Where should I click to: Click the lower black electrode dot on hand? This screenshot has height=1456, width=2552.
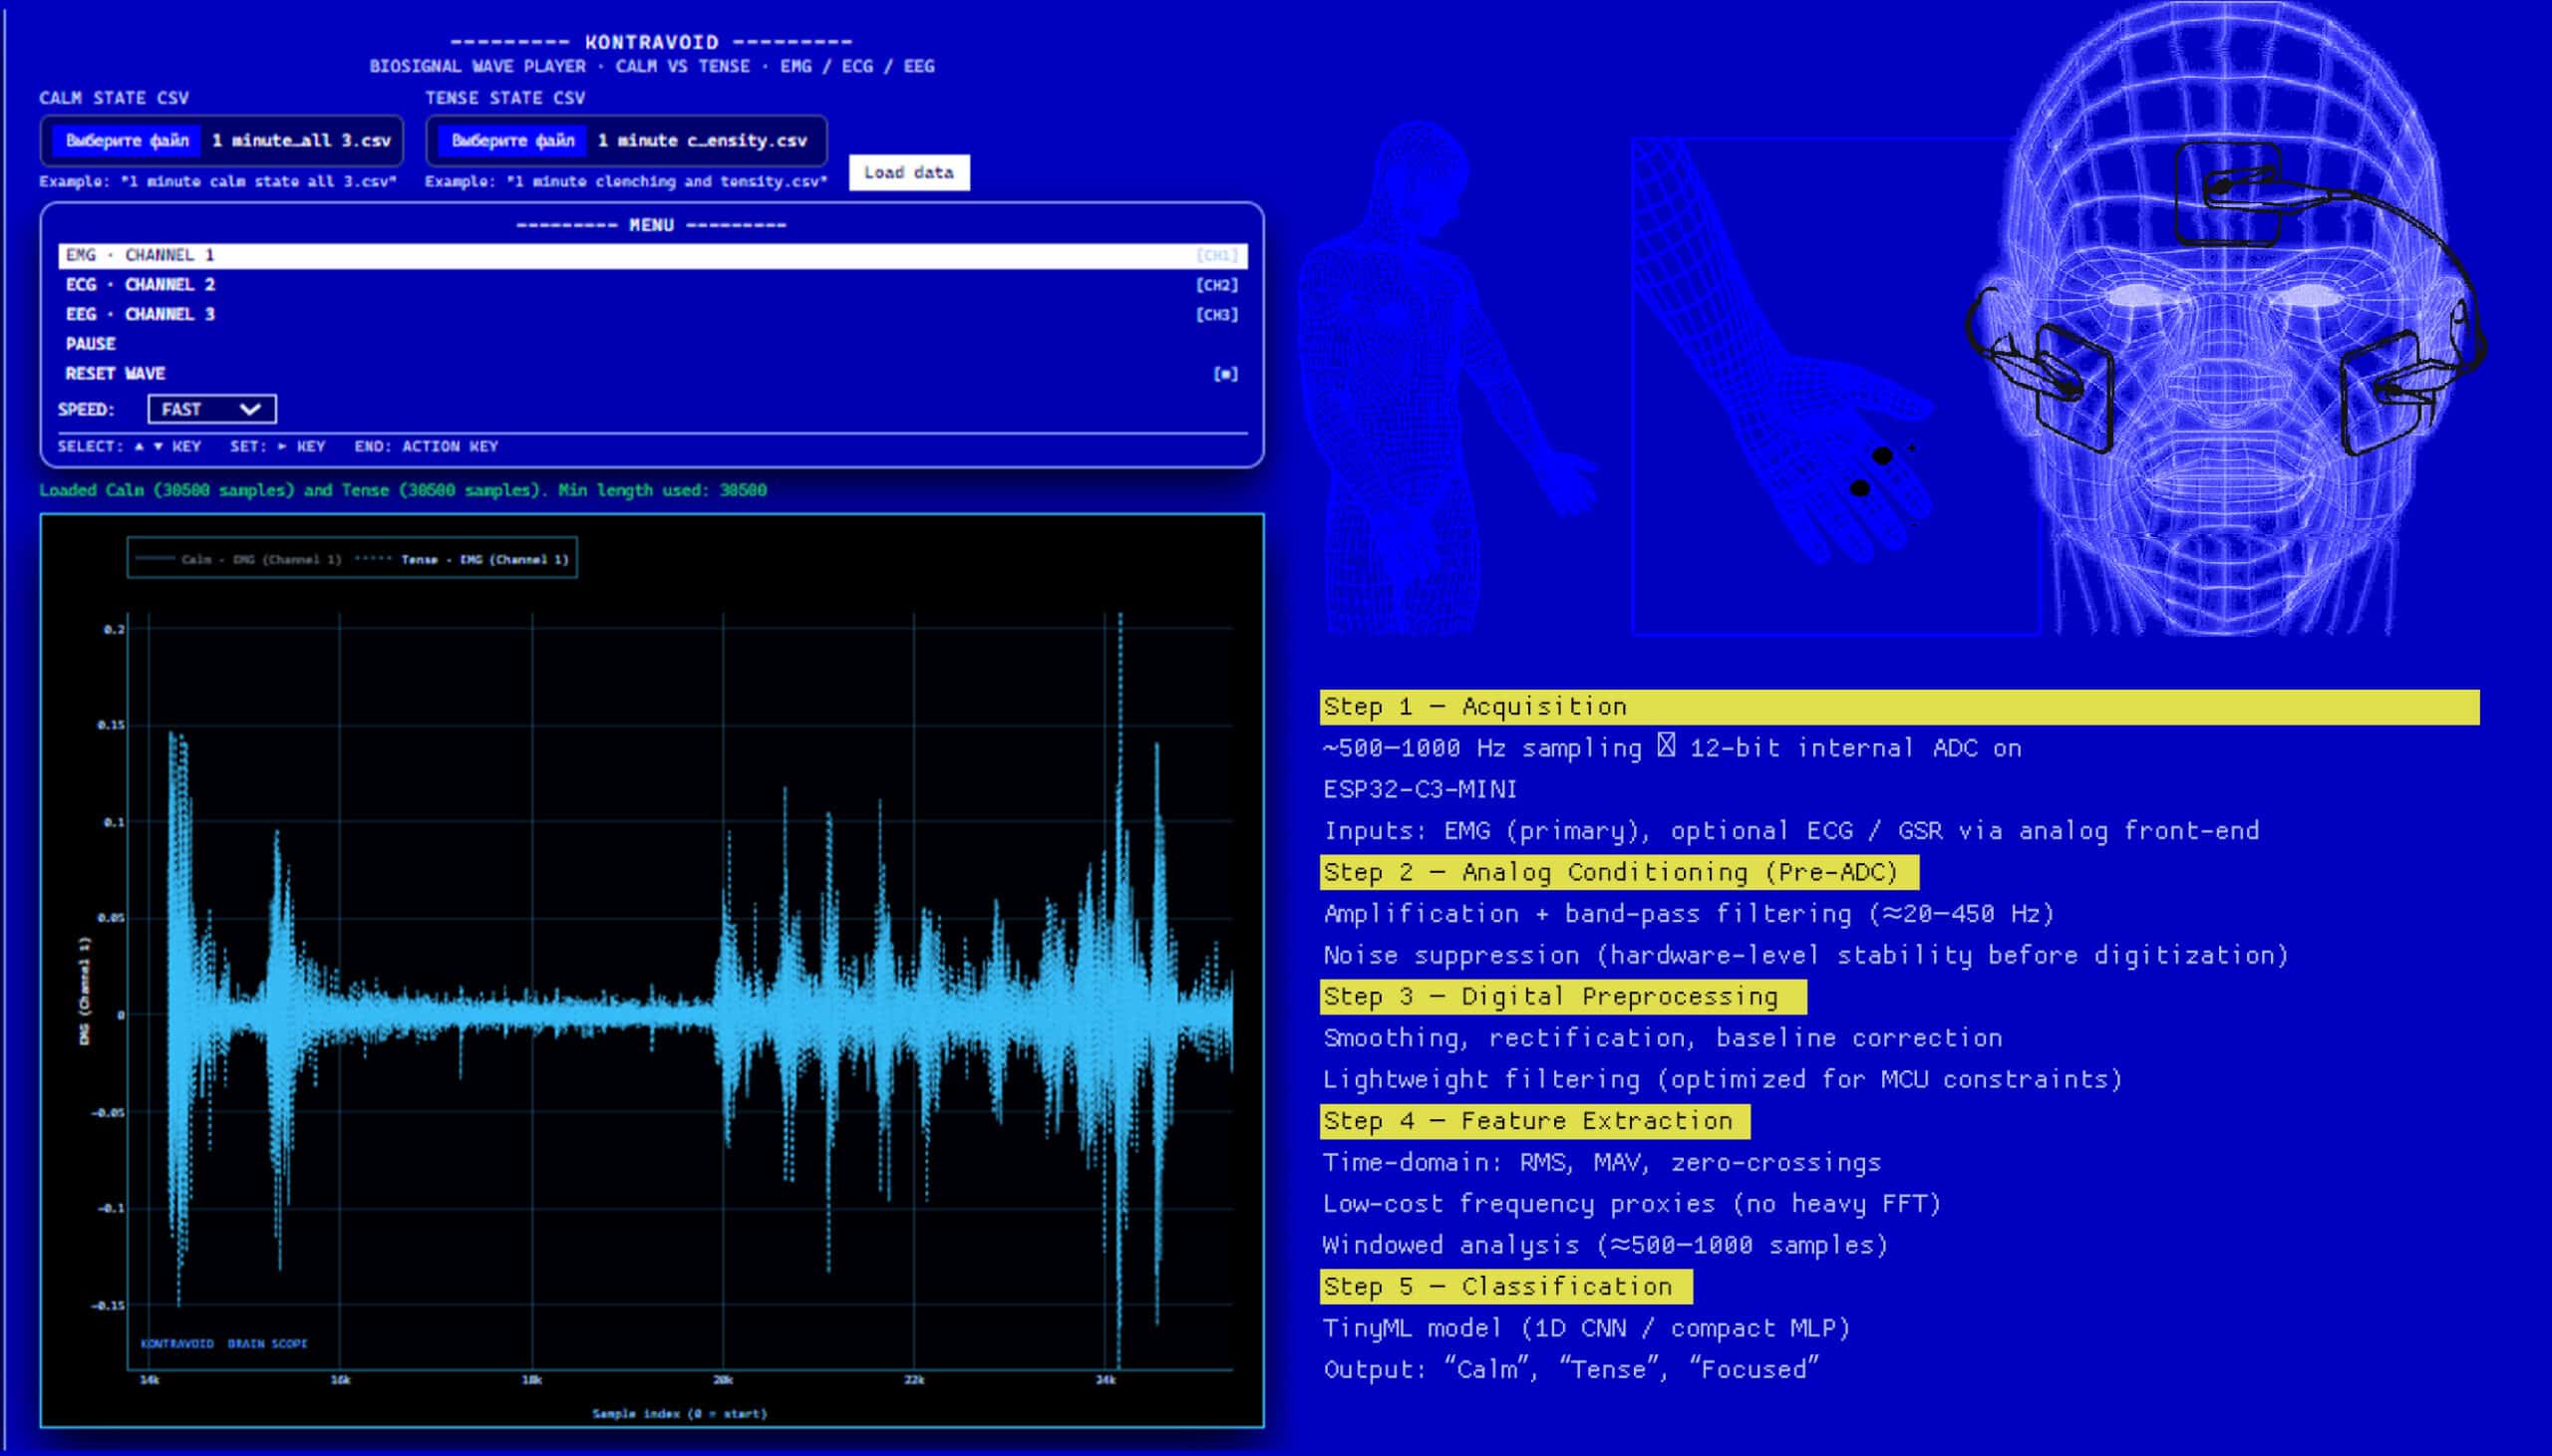1860,488
